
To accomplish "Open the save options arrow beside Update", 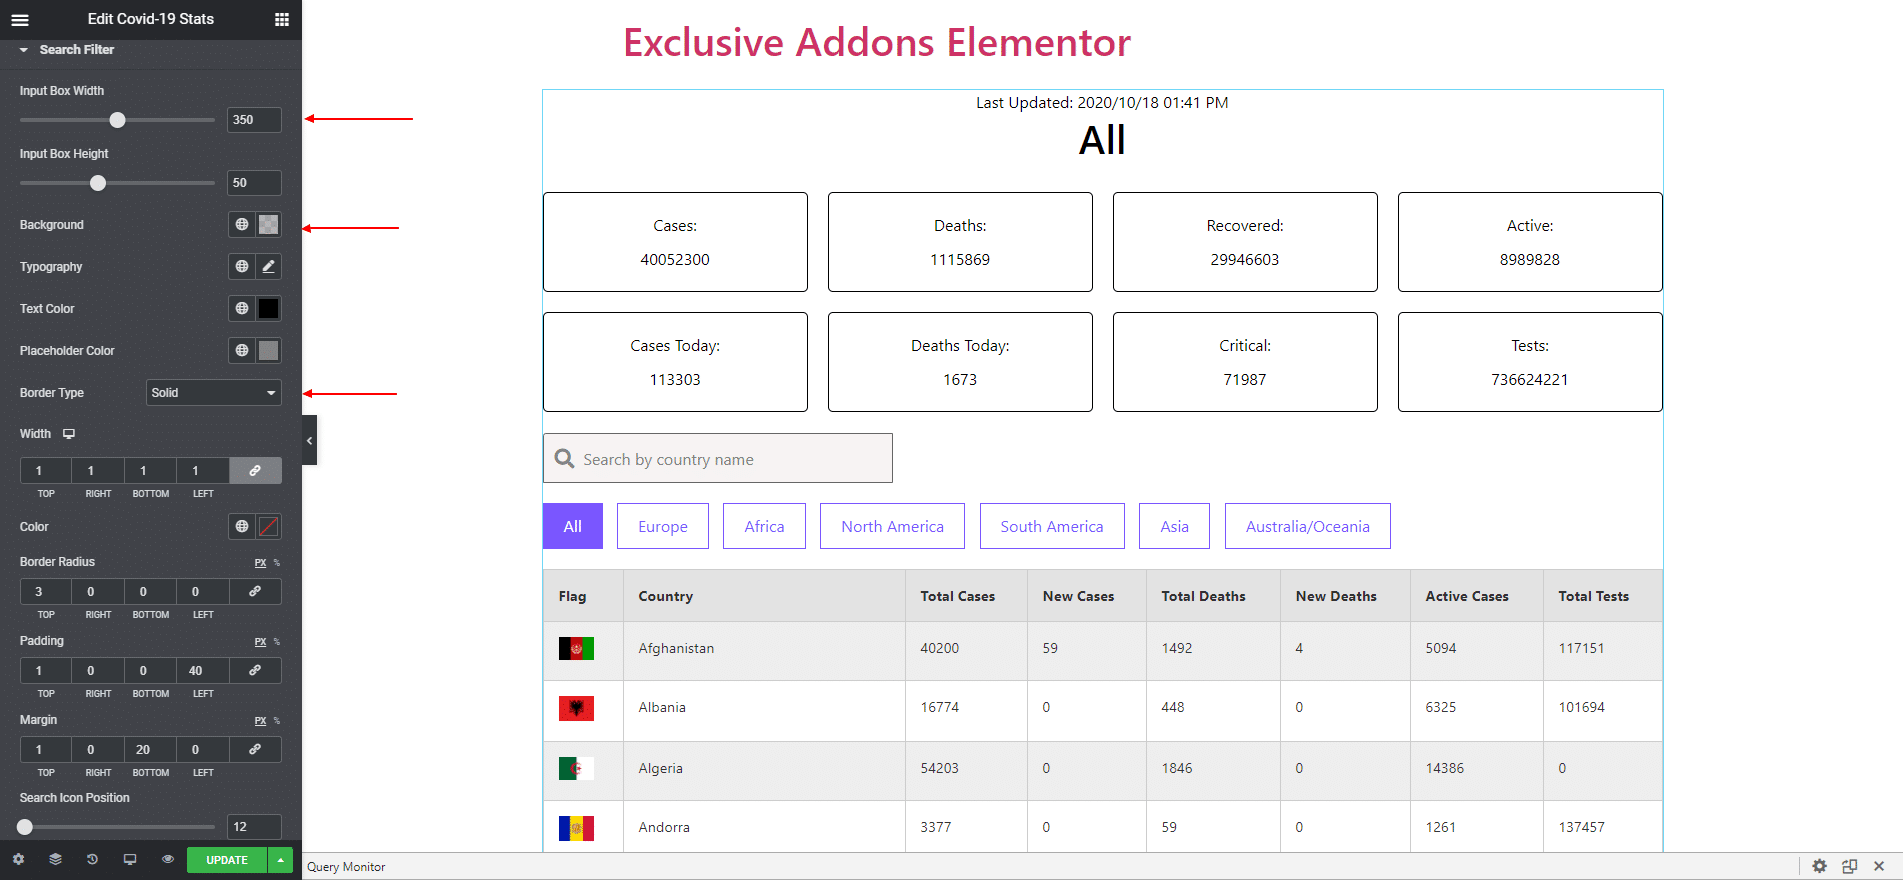I will tap(281, 860).
